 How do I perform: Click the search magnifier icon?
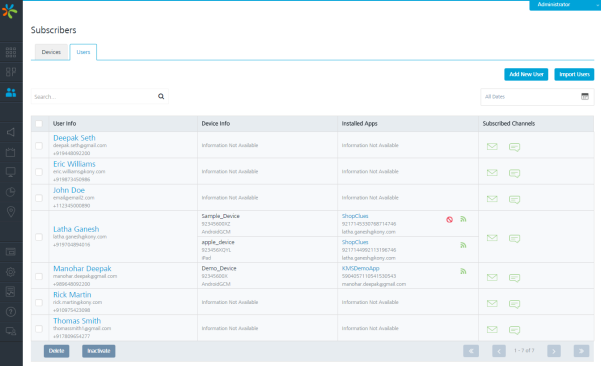click(161, 97)
